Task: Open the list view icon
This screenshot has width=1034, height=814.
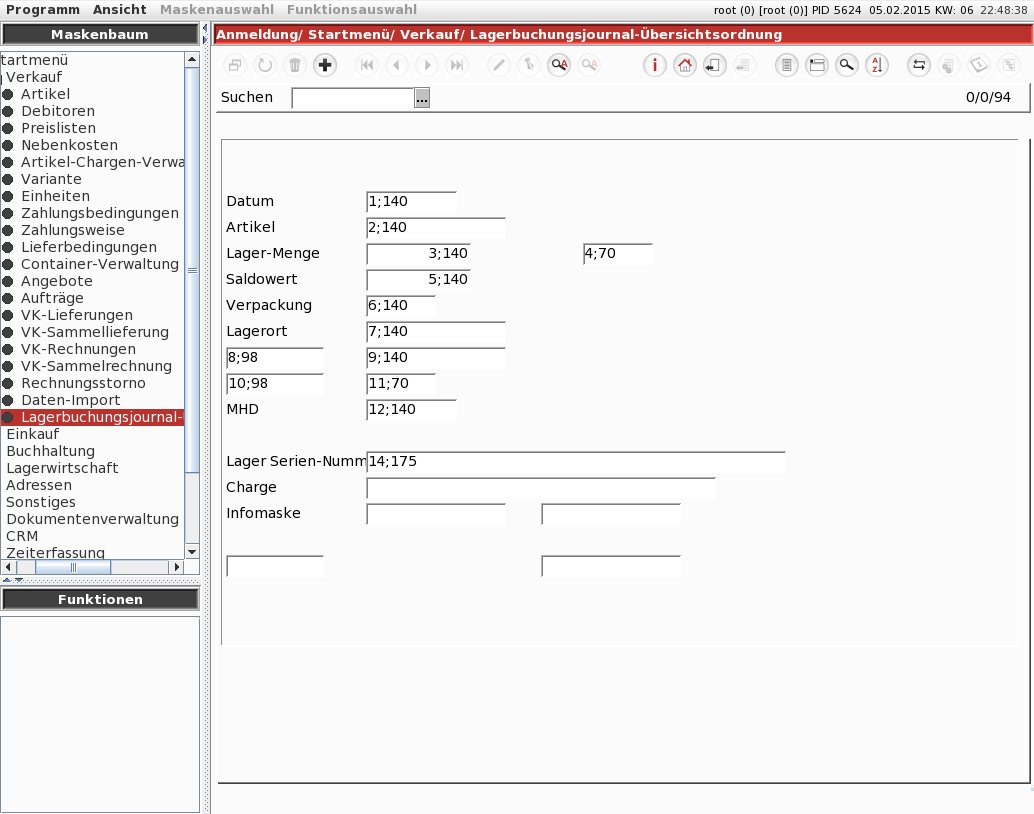Action: 786,65
